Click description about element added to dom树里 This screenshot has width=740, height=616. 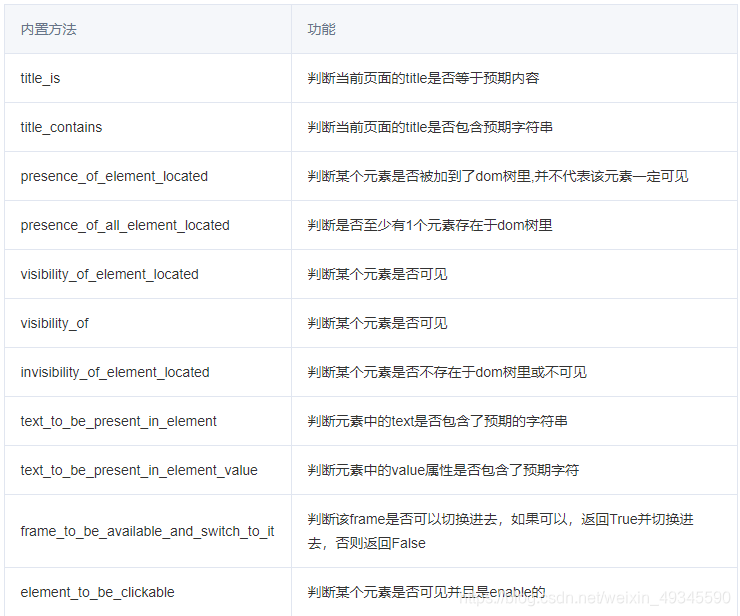[x=498, y=177]
